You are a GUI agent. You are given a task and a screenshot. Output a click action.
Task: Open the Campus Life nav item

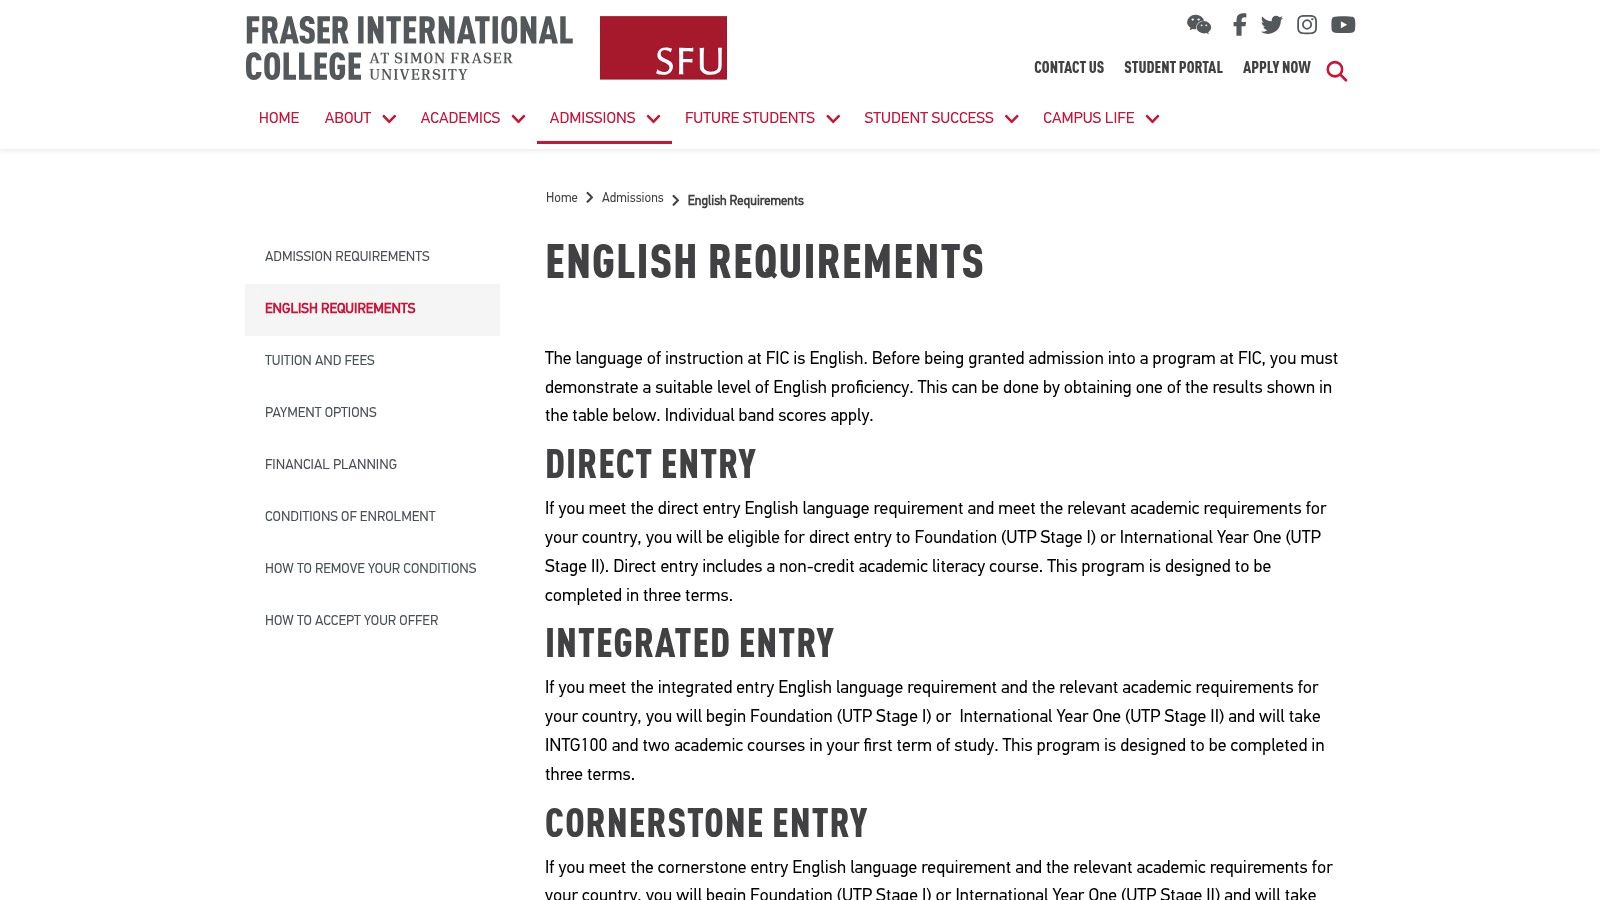(1088, 118)
